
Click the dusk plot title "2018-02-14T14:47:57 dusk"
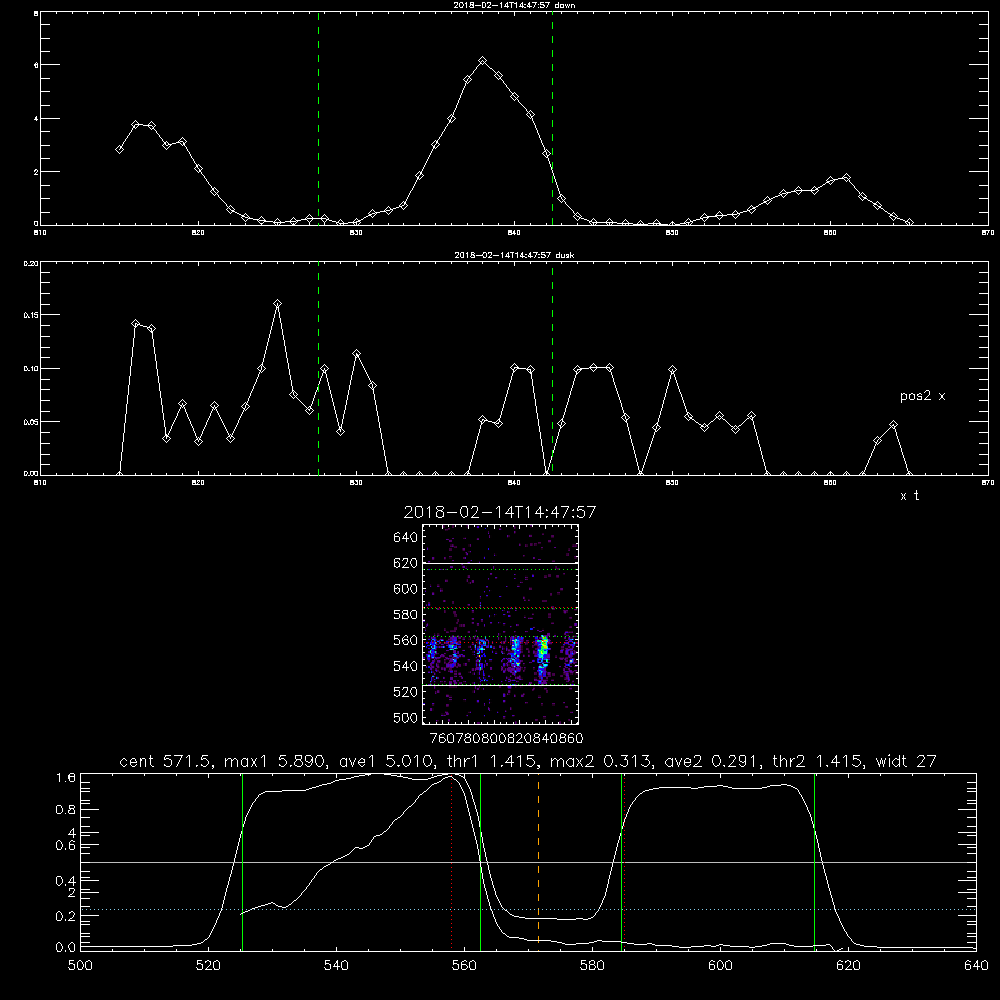click(x=514, y=255)
